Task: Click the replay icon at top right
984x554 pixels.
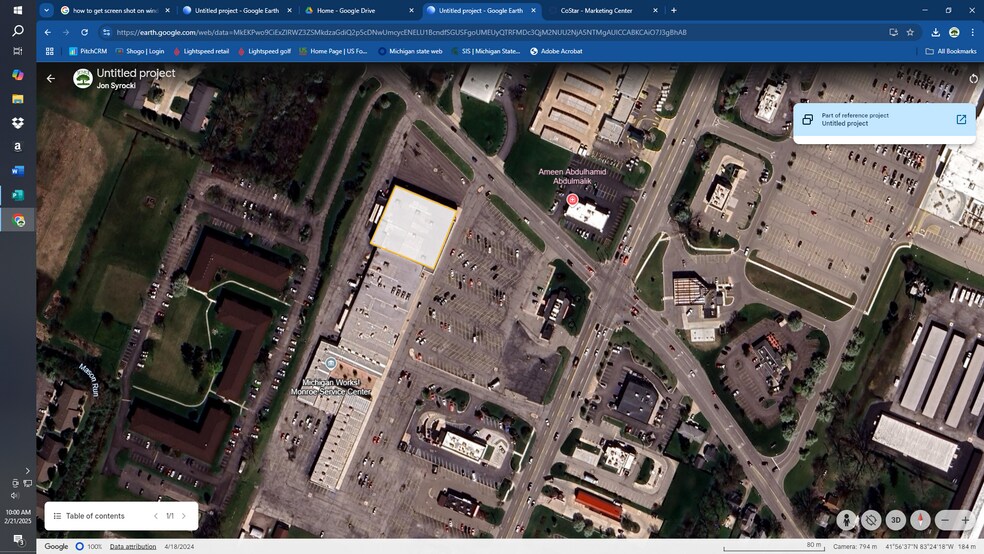Action: coord(974,78)
